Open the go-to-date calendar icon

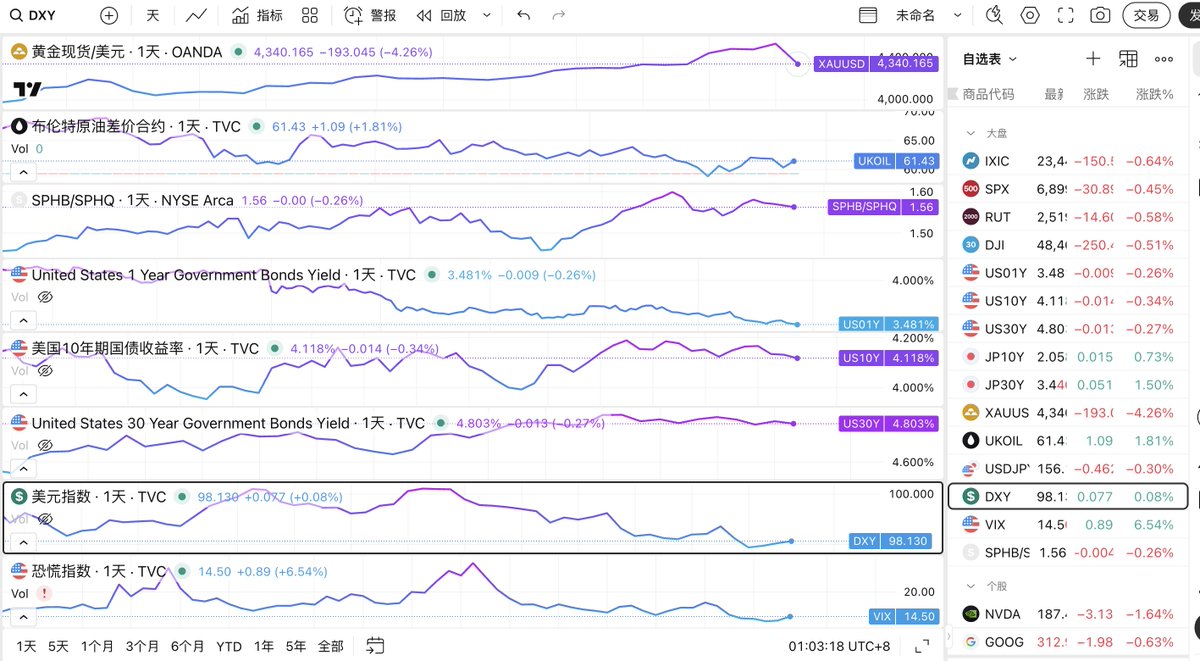(x=375, y=646)
